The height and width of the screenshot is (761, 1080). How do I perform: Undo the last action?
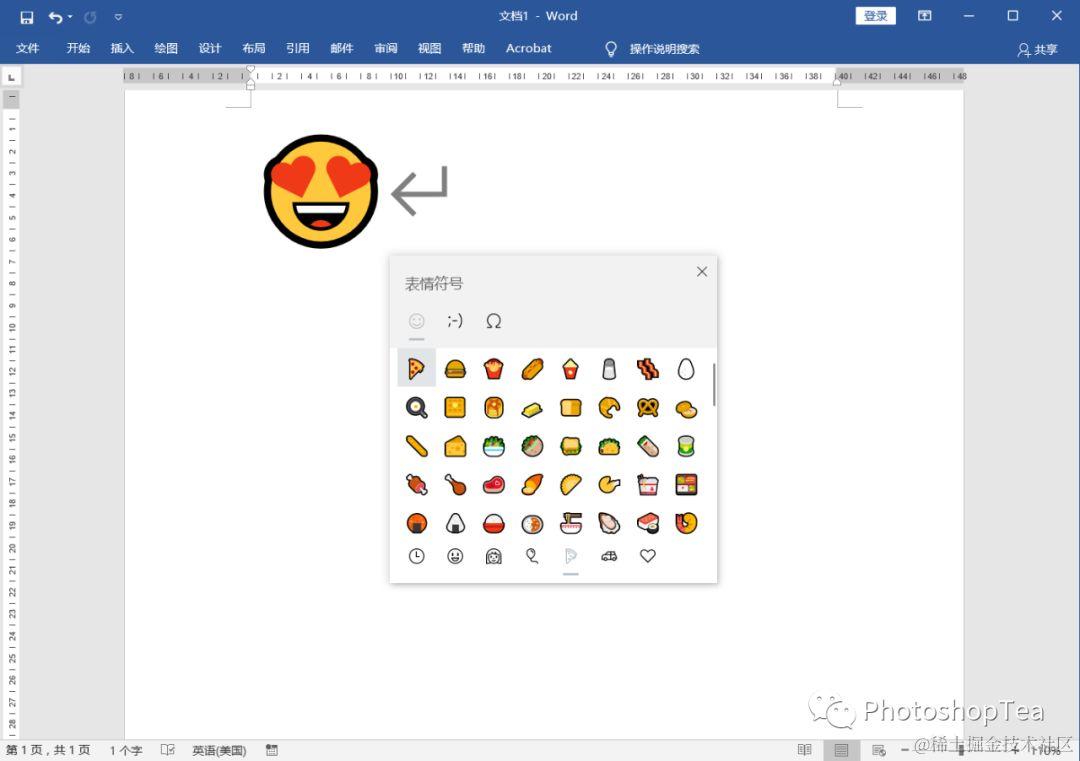pos(55,17)
